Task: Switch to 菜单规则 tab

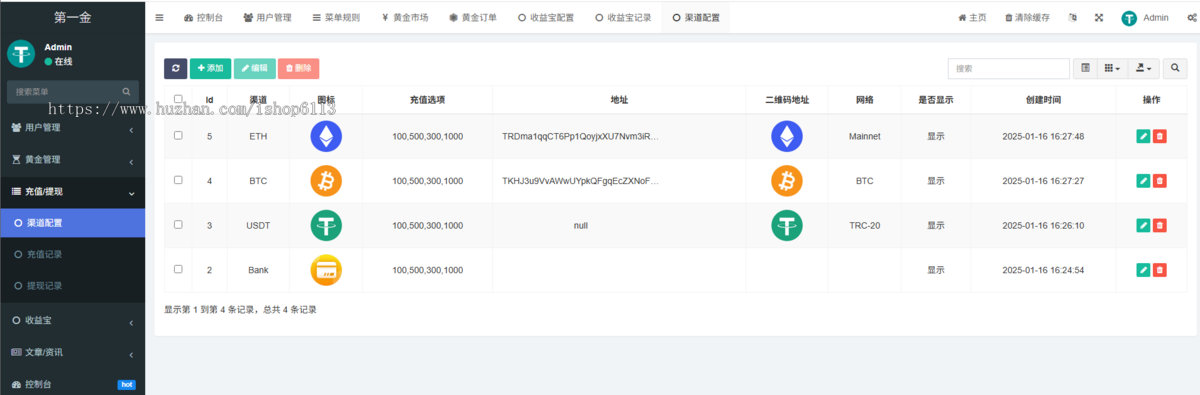Action: (x=335, y=18)
